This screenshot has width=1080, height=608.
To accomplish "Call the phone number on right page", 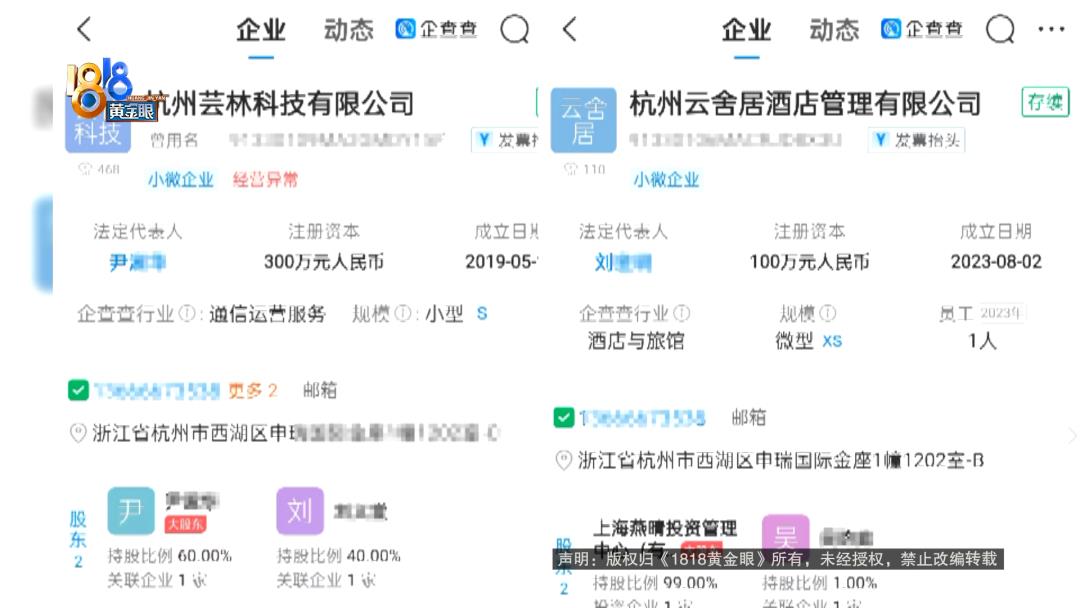I will pyautogui.click(x=642, y=418).
